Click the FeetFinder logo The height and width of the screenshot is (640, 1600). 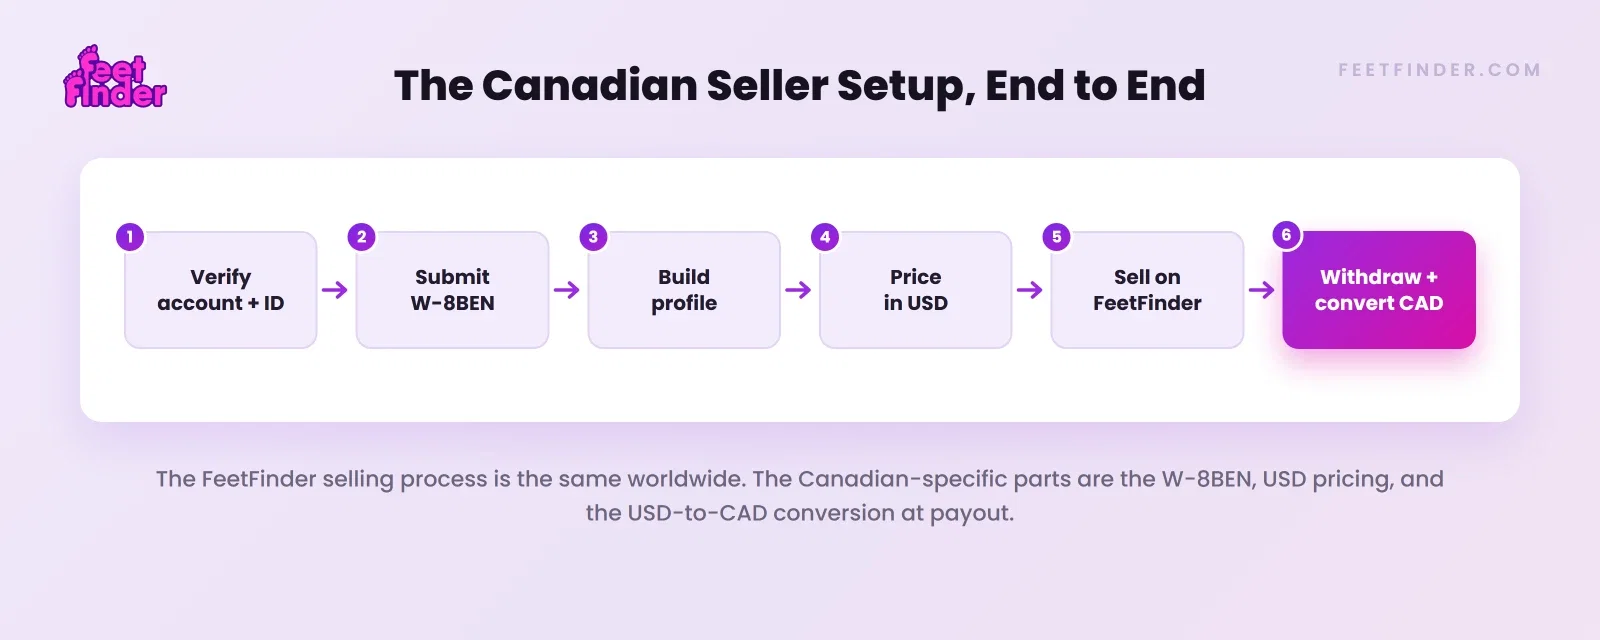click(x=115, y=77)
